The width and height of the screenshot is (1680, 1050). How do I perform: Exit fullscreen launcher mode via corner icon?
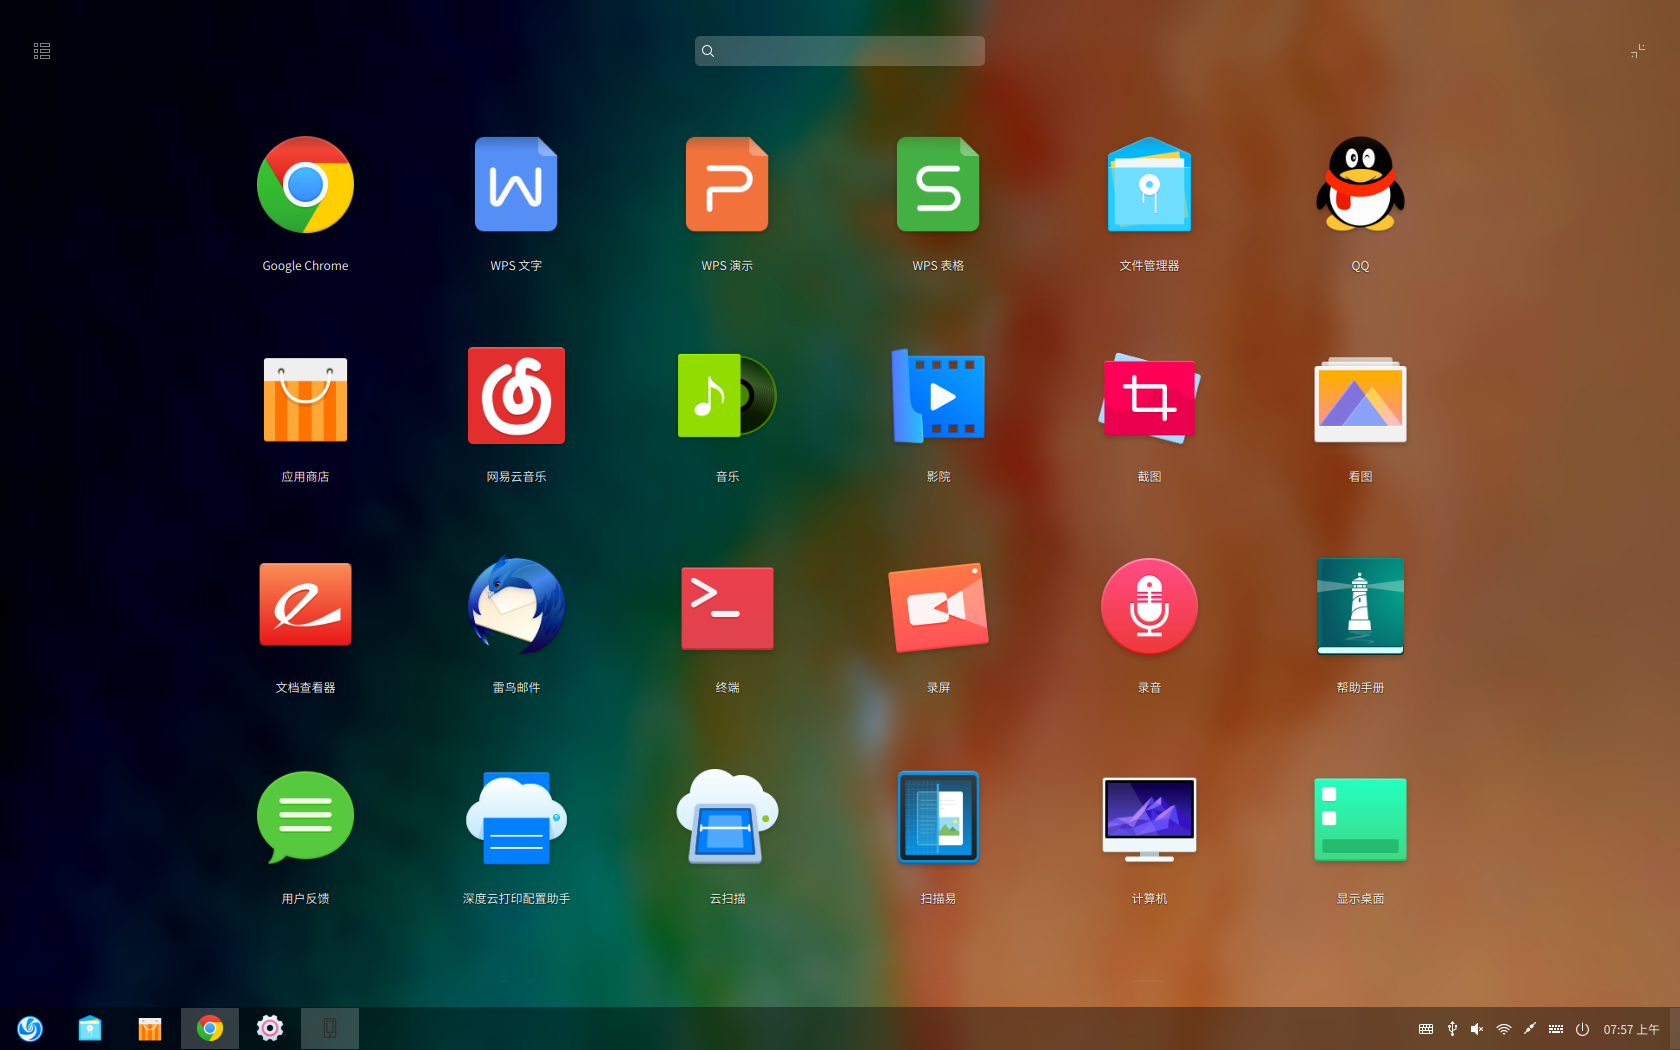(1637, 51)
